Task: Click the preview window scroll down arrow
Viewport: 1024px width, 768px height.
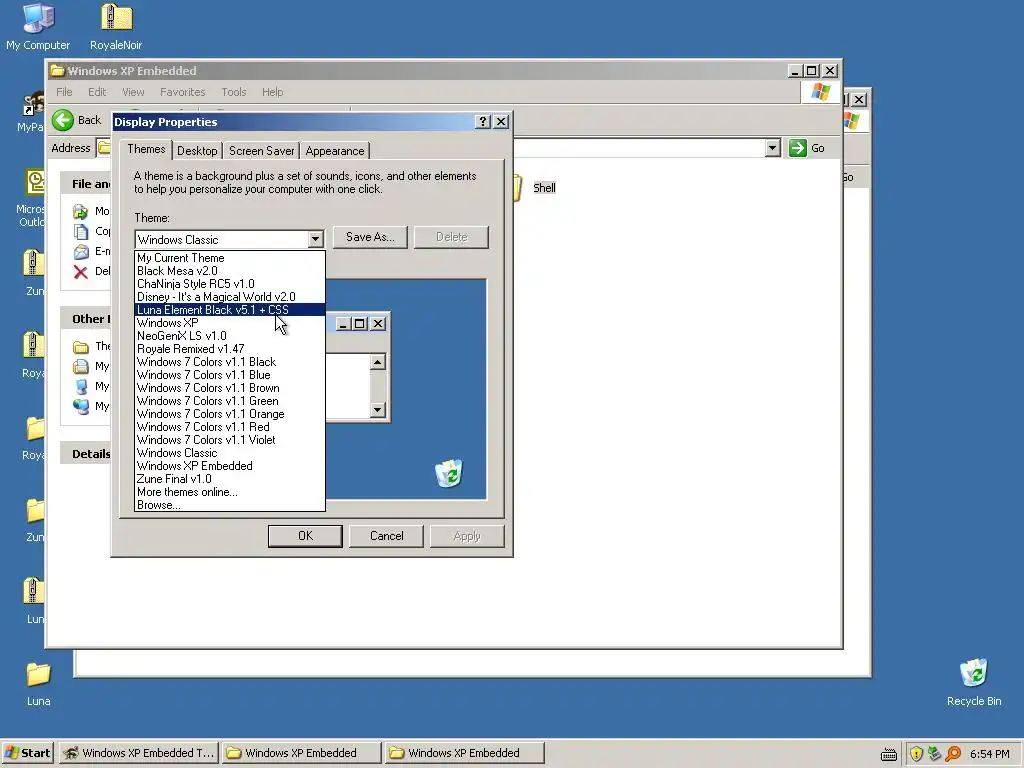Action: click(x=377, y=409)
